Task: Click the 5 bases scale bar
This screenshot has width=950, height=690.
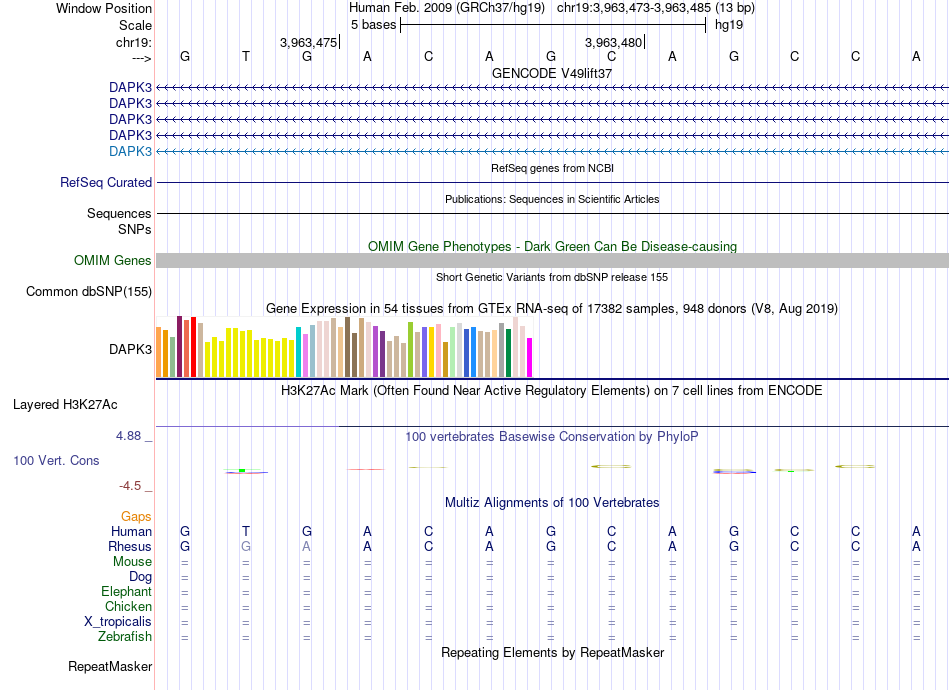Action: (x=553, y=25)
